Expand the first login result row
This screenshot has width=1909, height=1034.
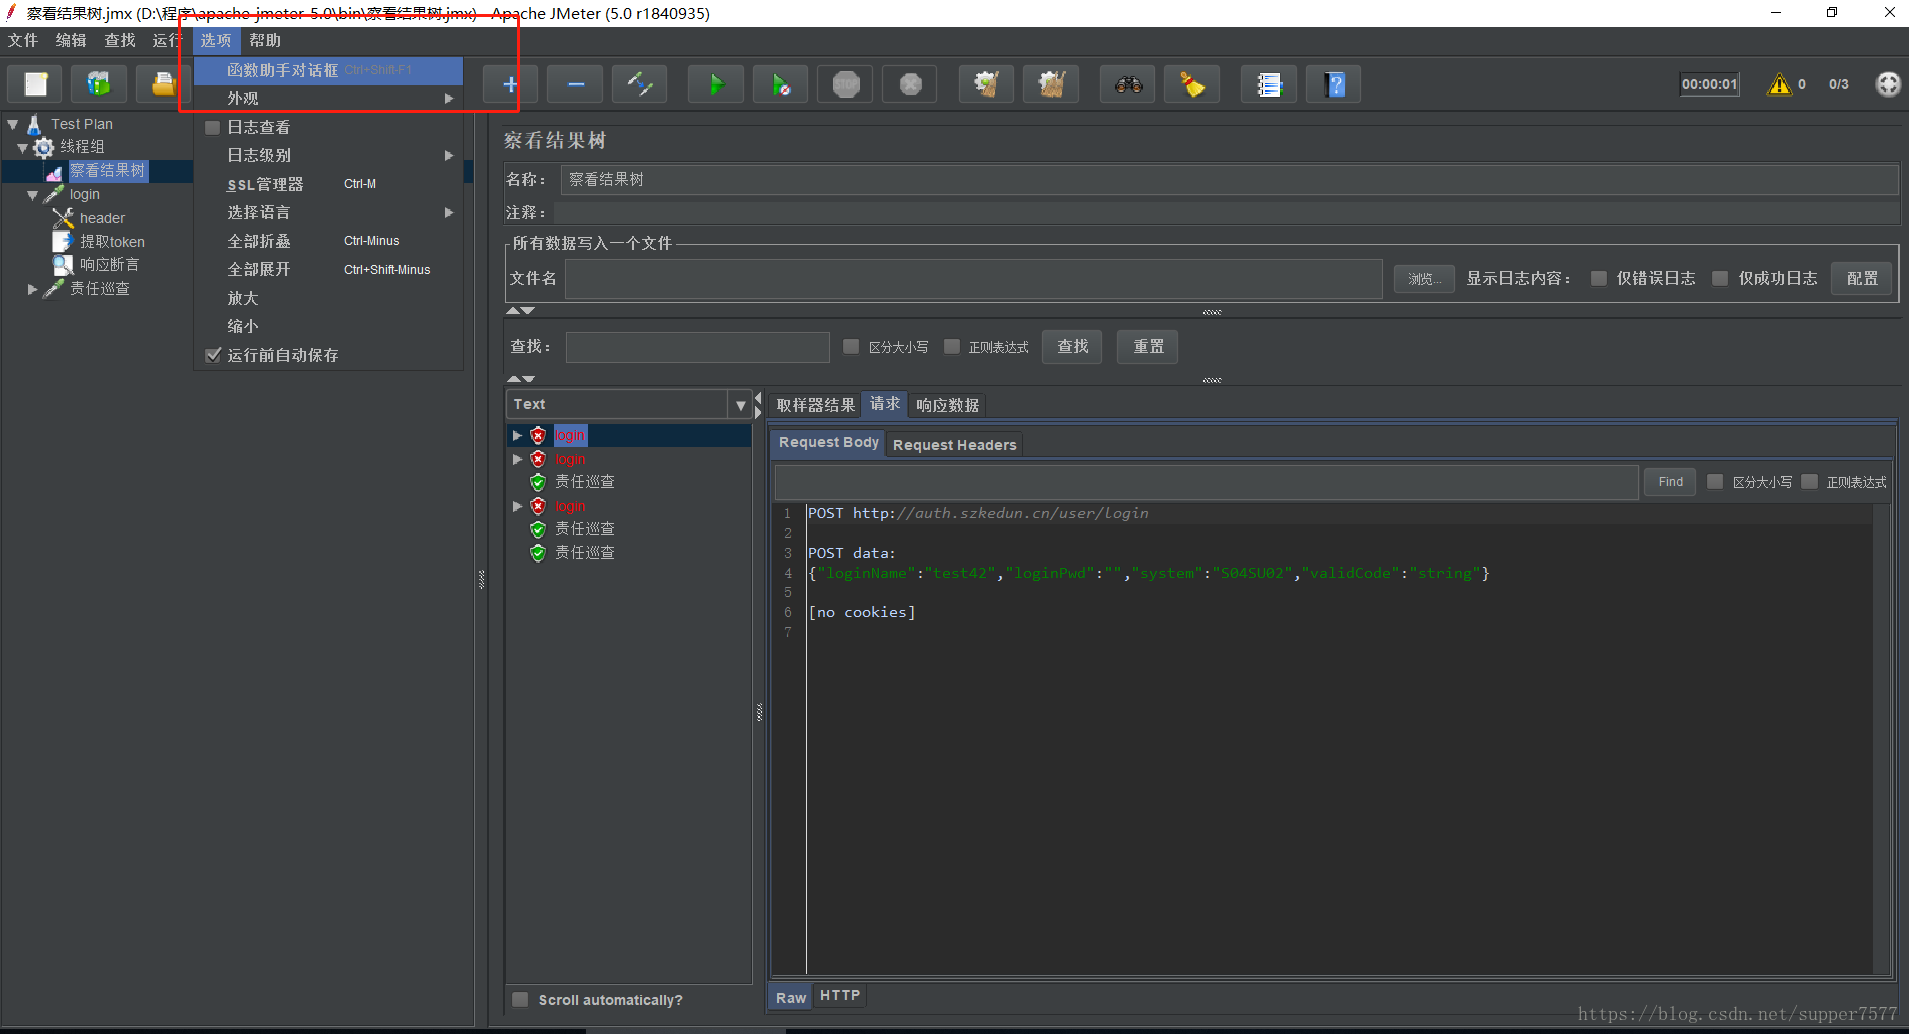tap(517, 435)
